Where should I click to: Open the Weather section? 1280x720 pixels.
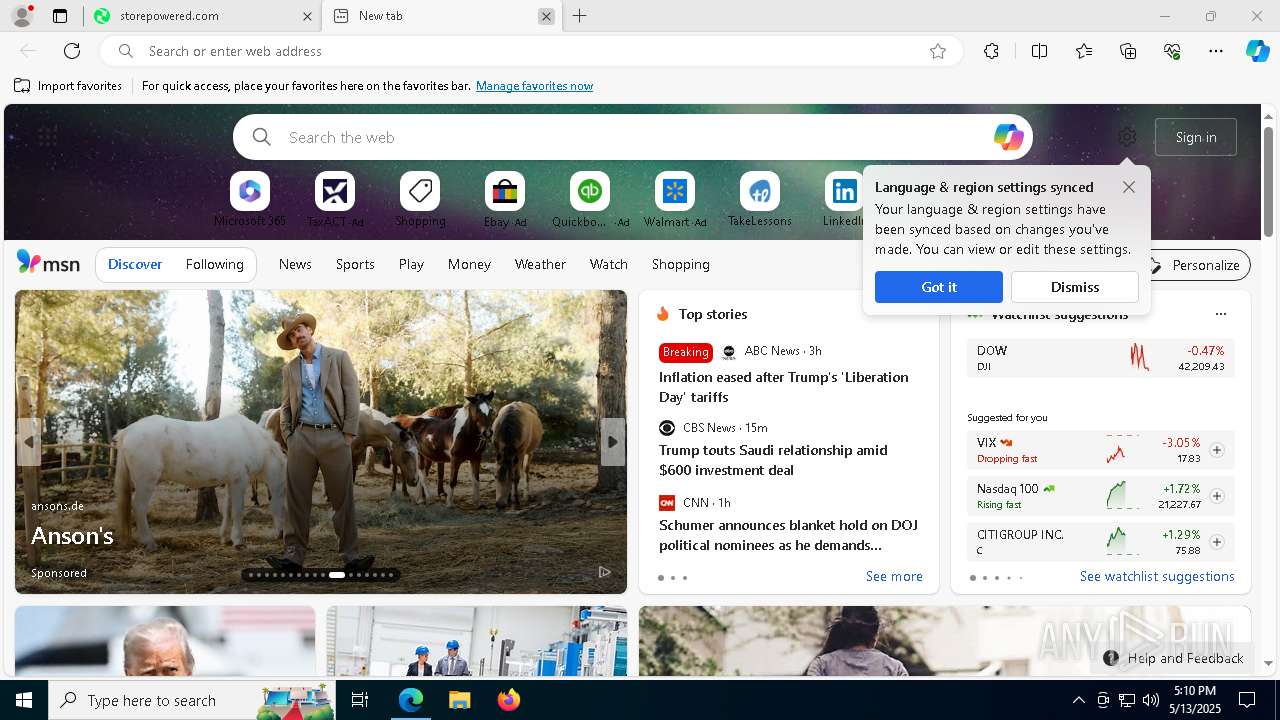coord(540,264)
